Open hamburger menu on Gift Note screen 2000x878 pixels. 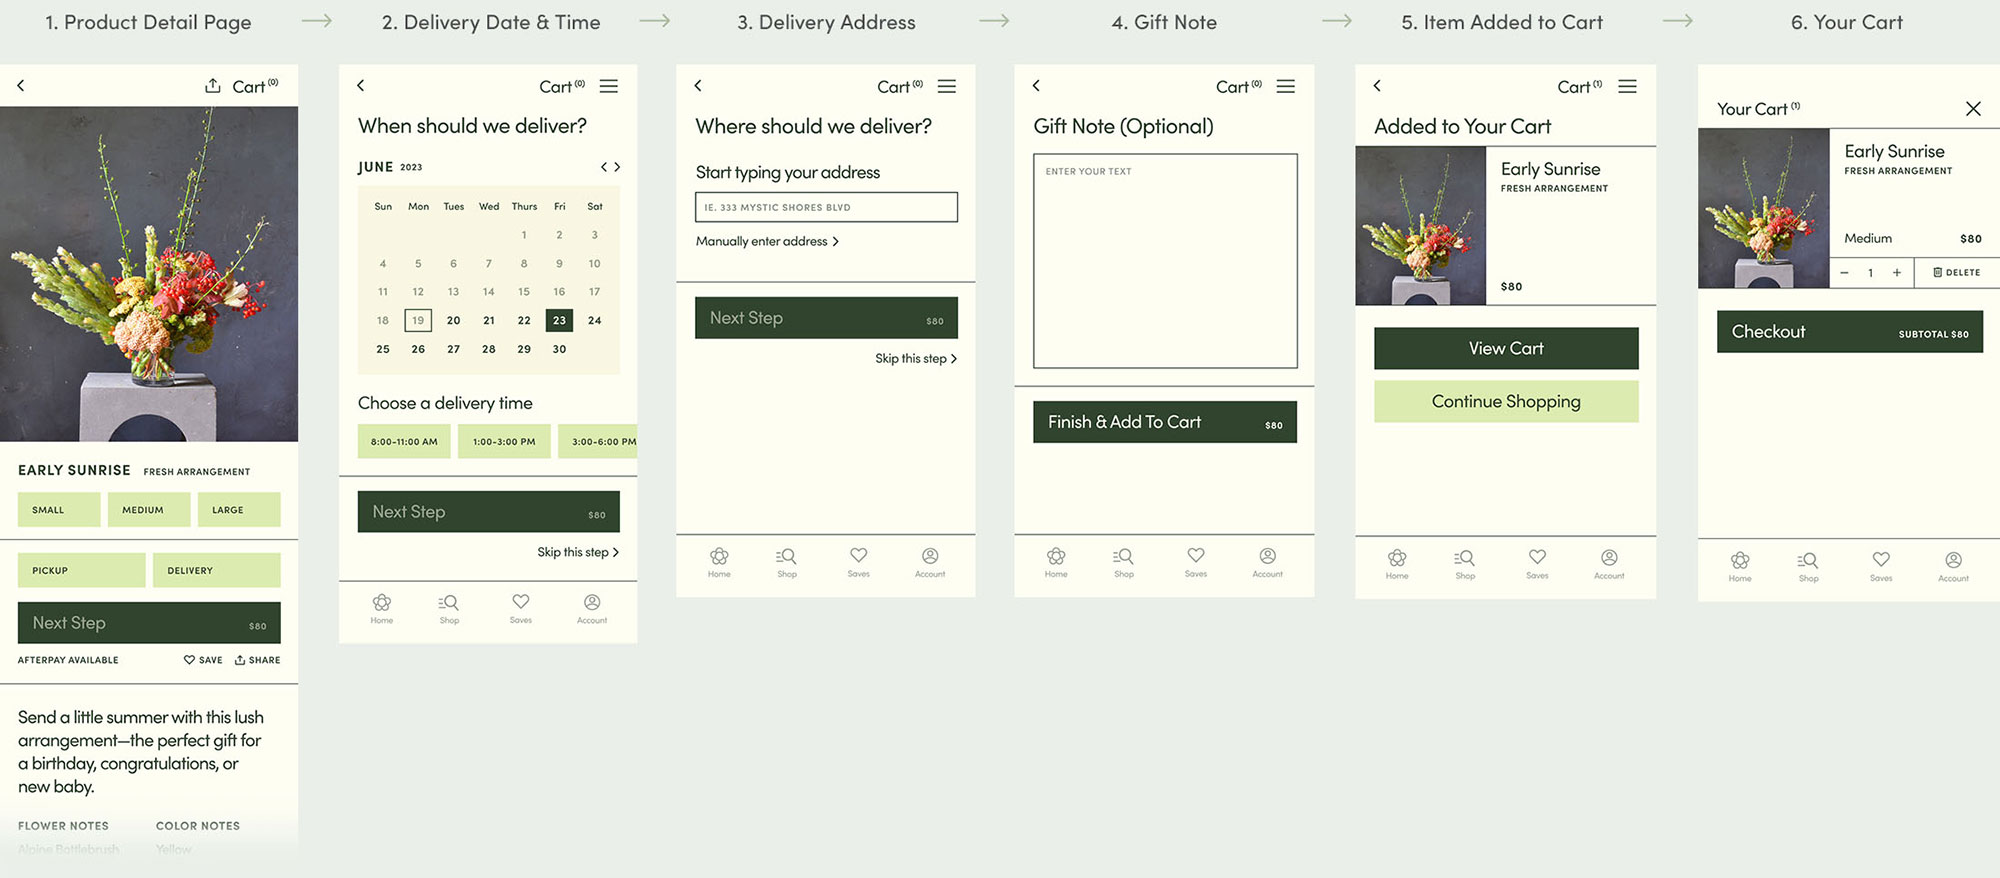tap(1286, 86)
